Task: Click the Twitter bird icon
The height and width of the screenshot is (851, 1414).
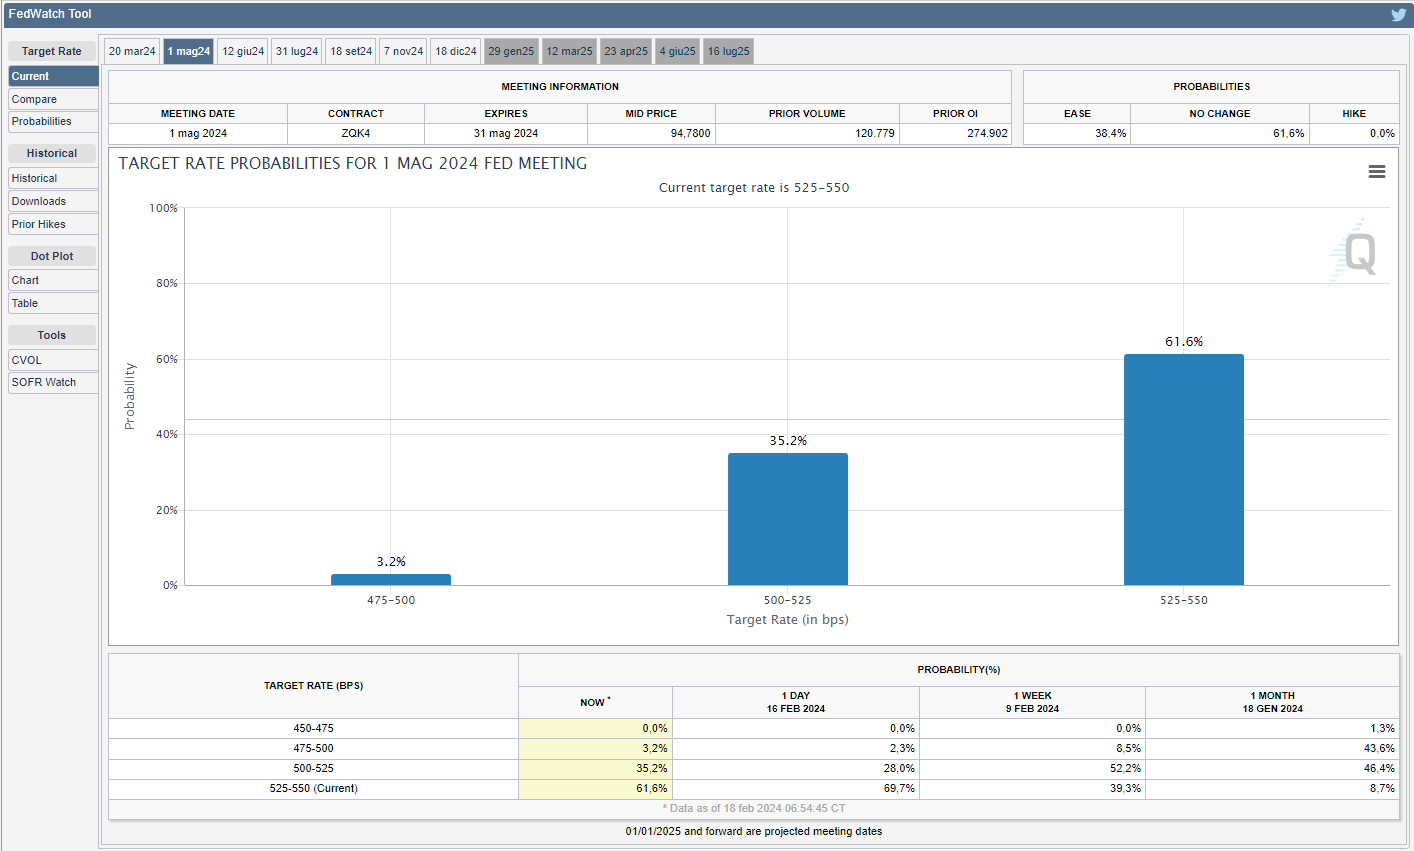Action: tap(1398, 15)
